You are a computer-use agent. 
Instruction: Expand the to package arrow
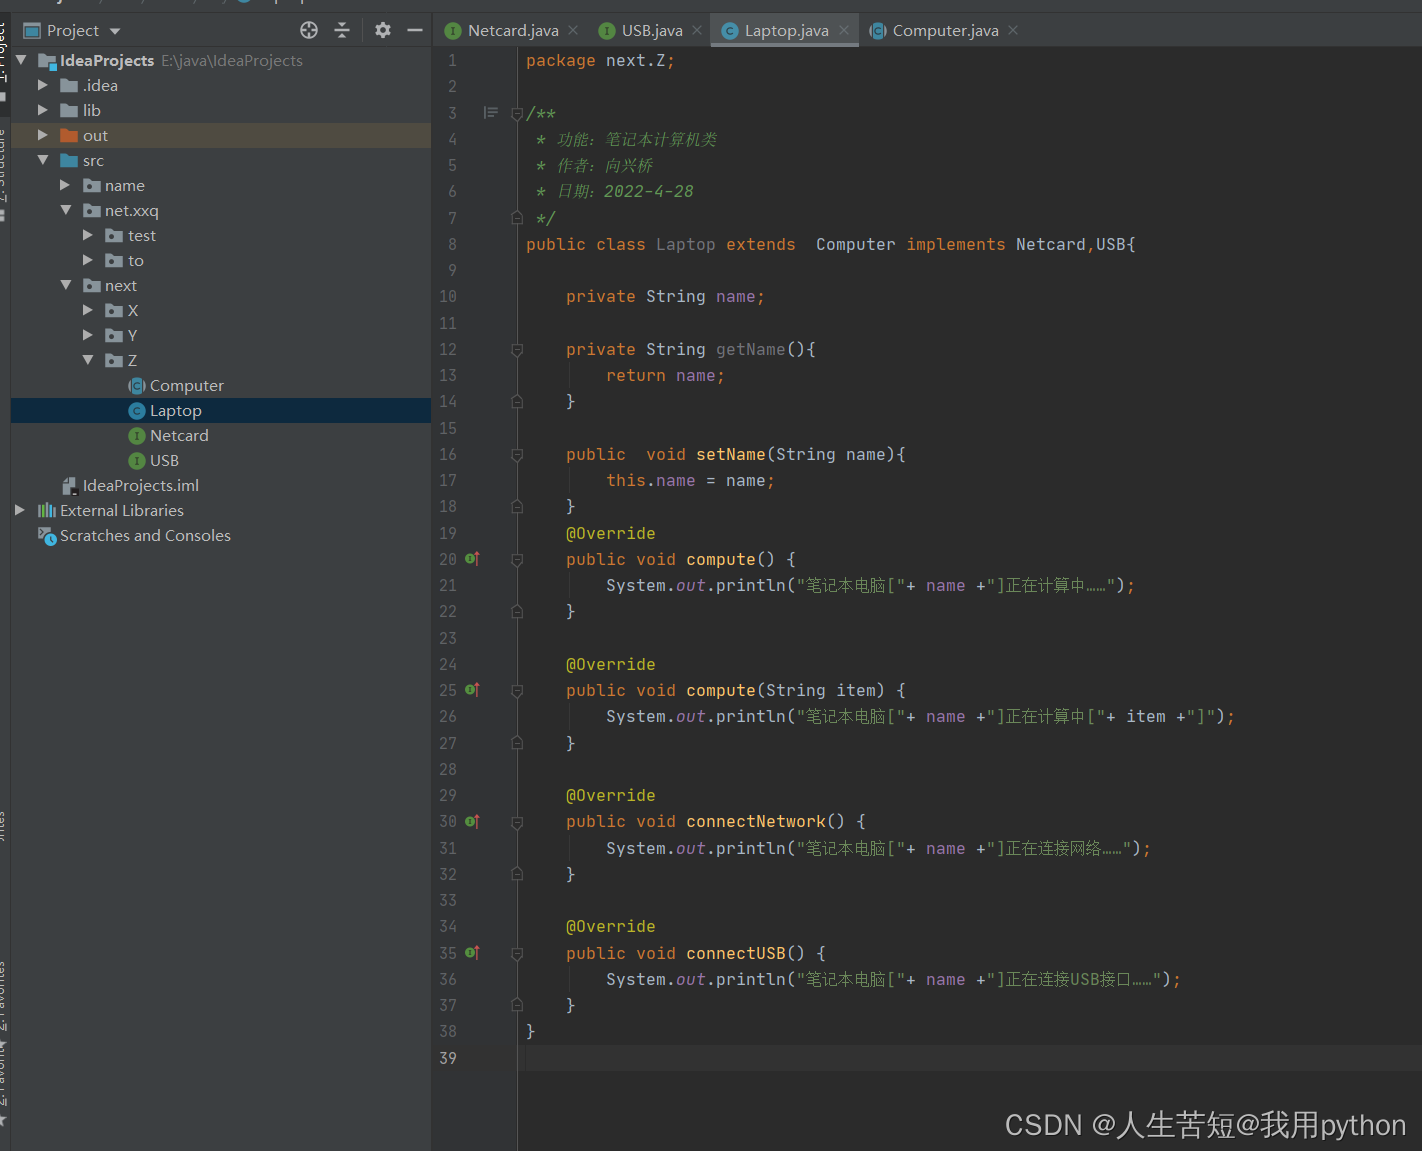tap(88, 260)
